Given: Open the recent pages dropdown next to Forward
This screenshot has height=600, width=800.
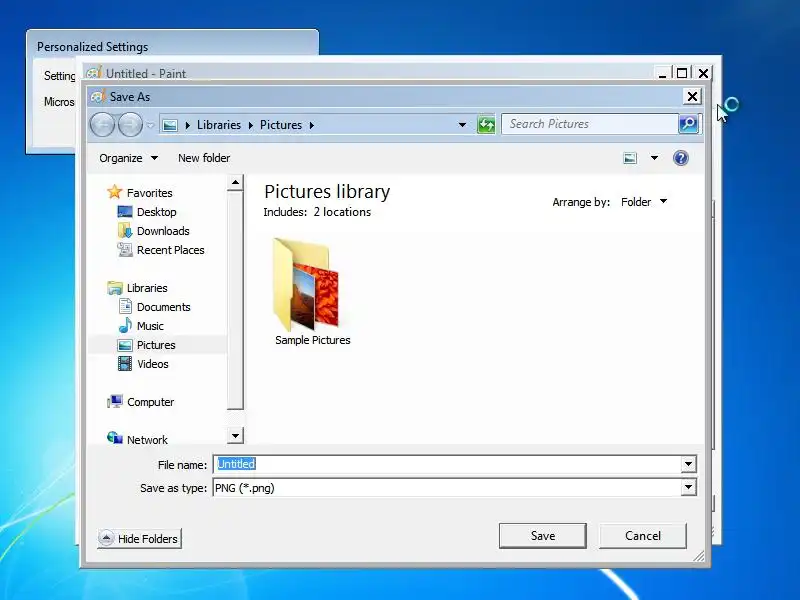Looking at the screenshot, I should [150, 125].
